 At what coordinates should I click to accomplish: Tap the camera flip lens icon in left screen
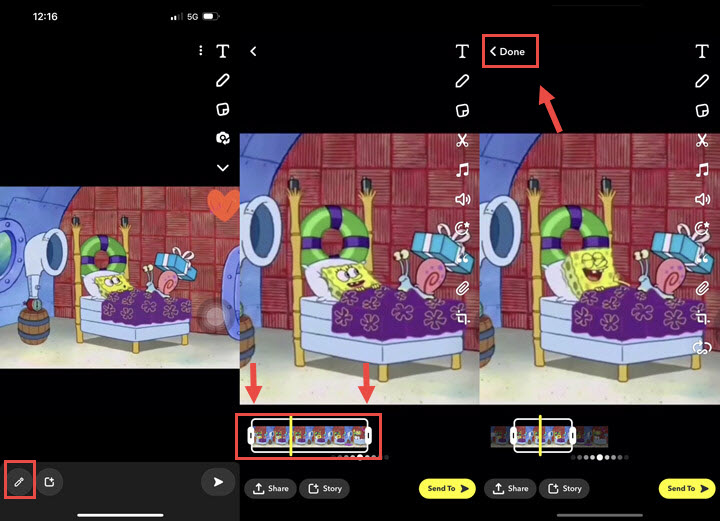pos(223,138)
